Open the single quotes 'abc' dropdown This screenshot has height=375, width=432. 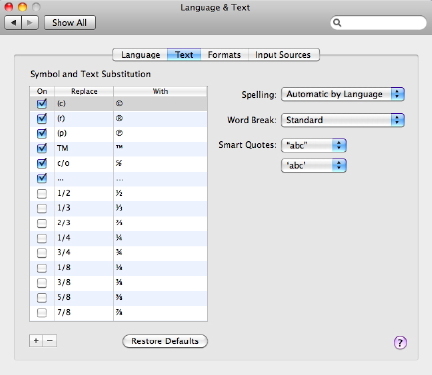[314, 165]
